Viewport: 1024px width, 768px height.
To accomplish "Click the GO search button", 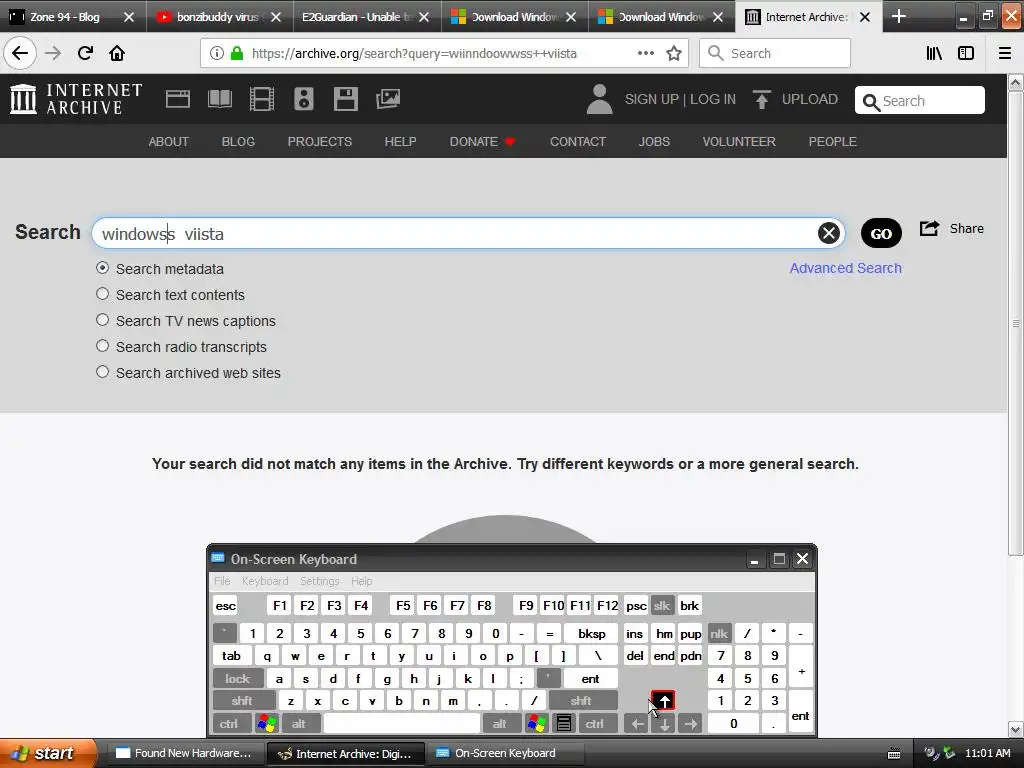I will click(x=881, y=233).
